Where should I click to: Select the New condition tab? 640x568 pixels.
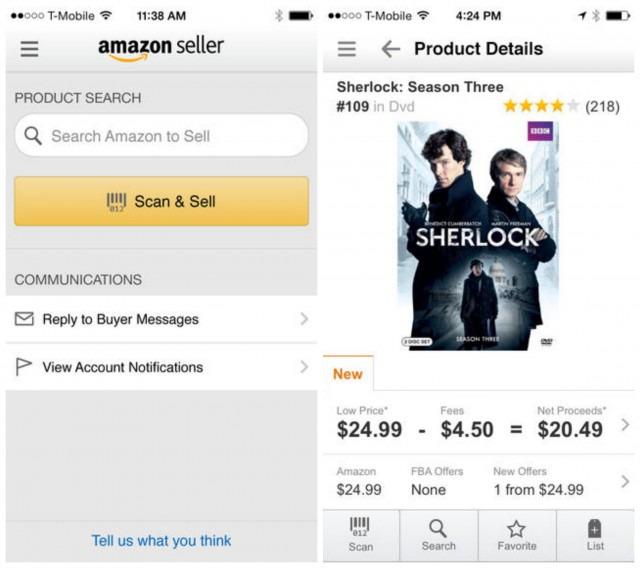pos(348,374)
